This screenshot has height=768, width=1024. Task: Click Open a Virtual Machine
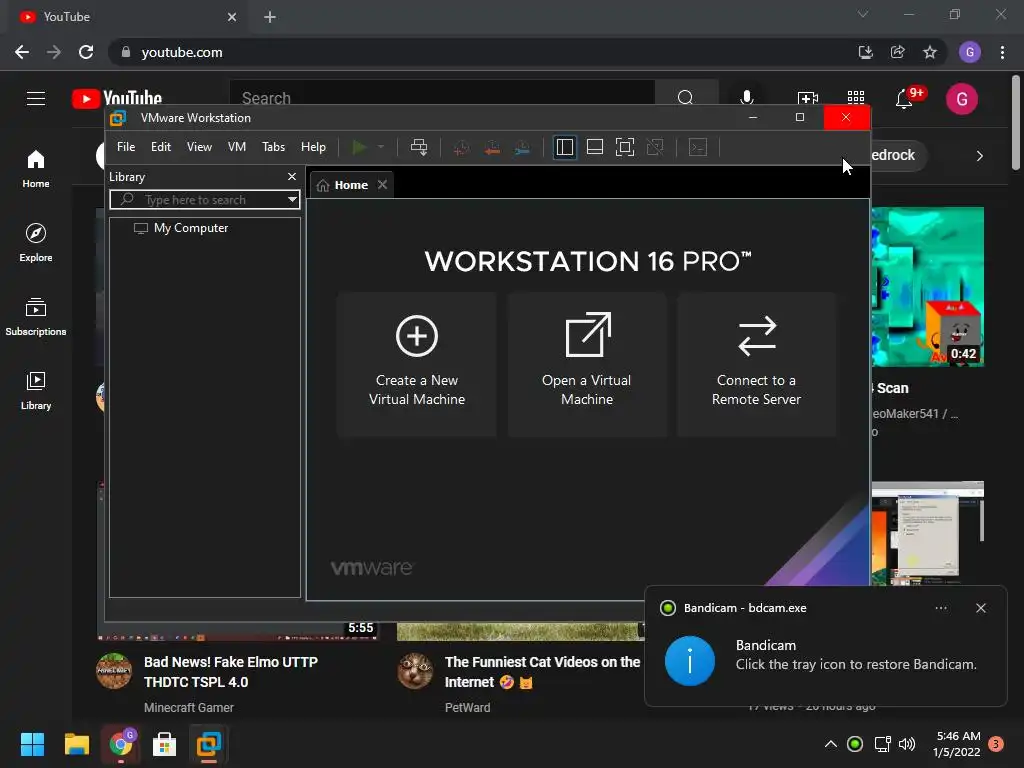pos(587,364)
